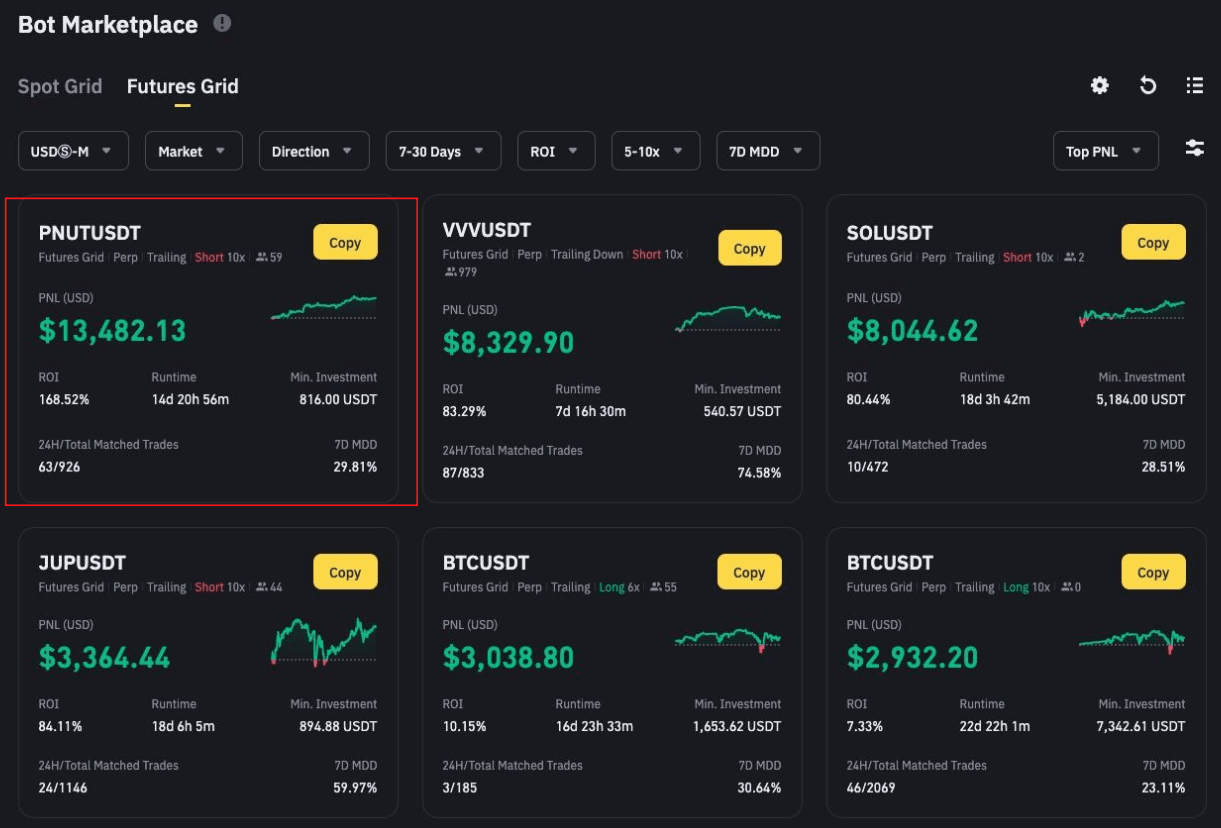
Task: Open the Direction filter dropdown
Action: (313, 151)
